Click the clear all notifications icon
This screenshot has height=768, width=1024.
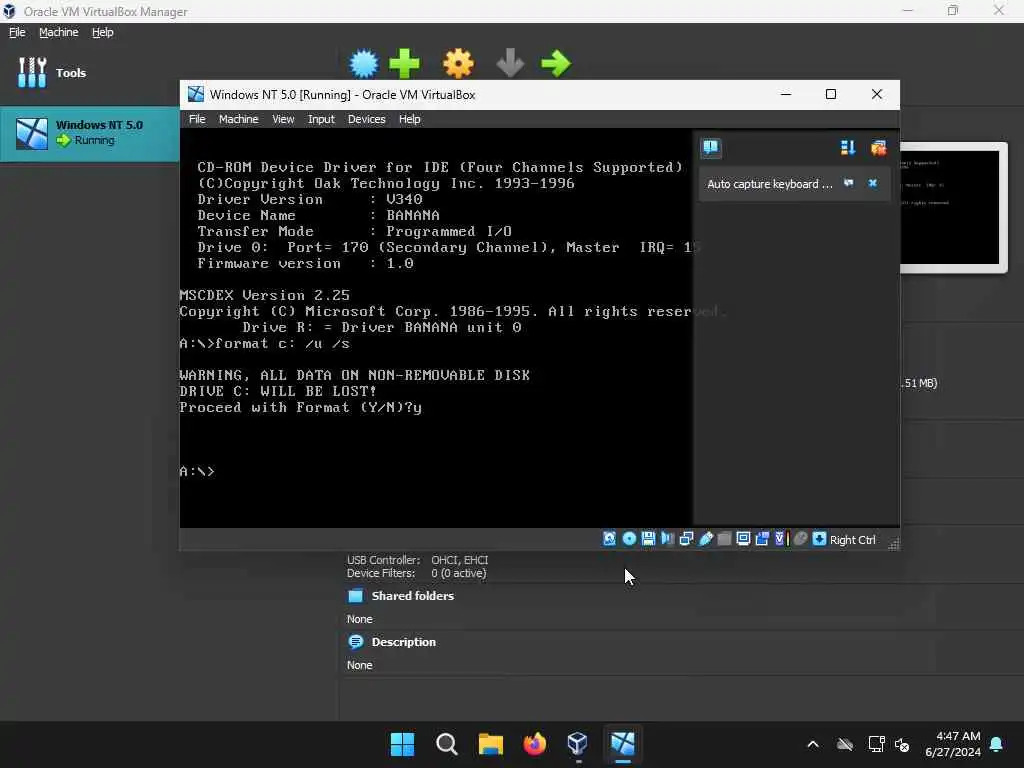click(878, 148)
